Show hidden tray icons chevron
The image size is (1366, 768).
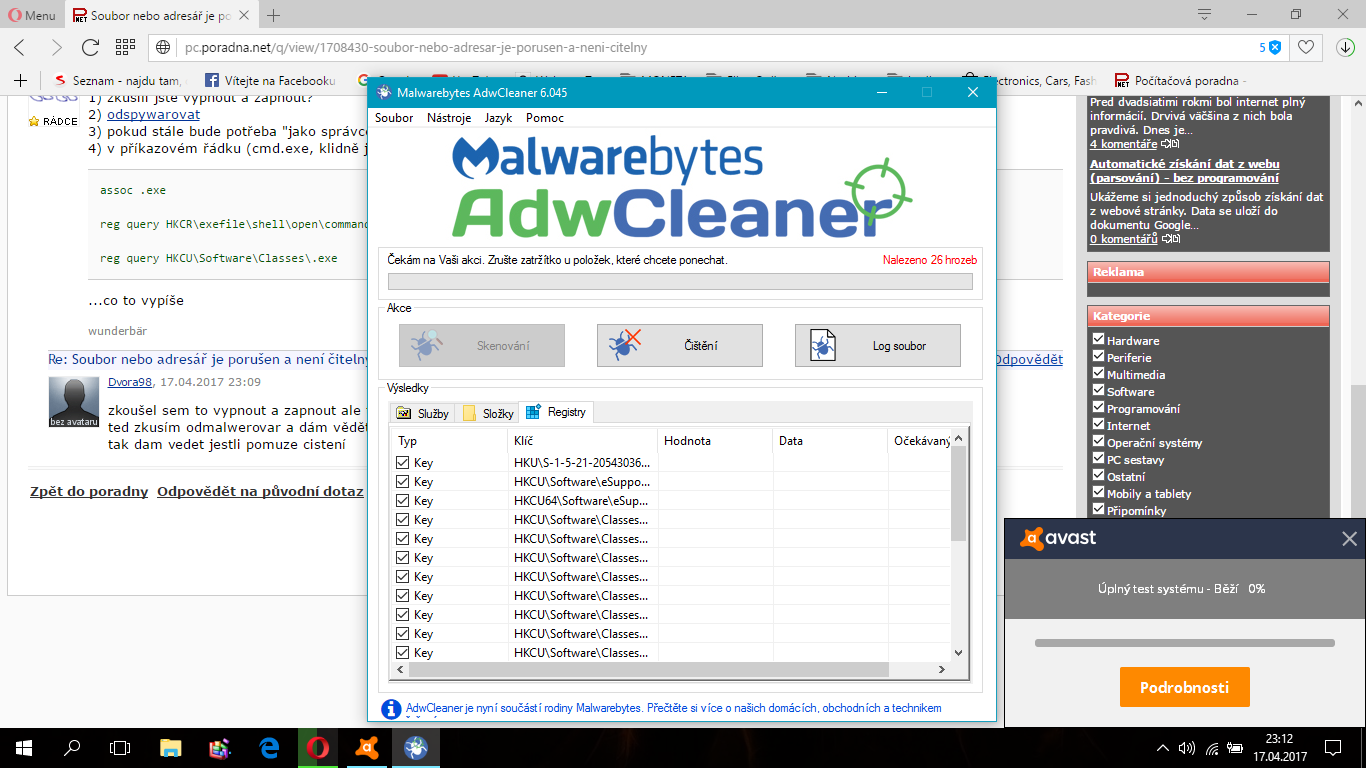click(1163, 747)
